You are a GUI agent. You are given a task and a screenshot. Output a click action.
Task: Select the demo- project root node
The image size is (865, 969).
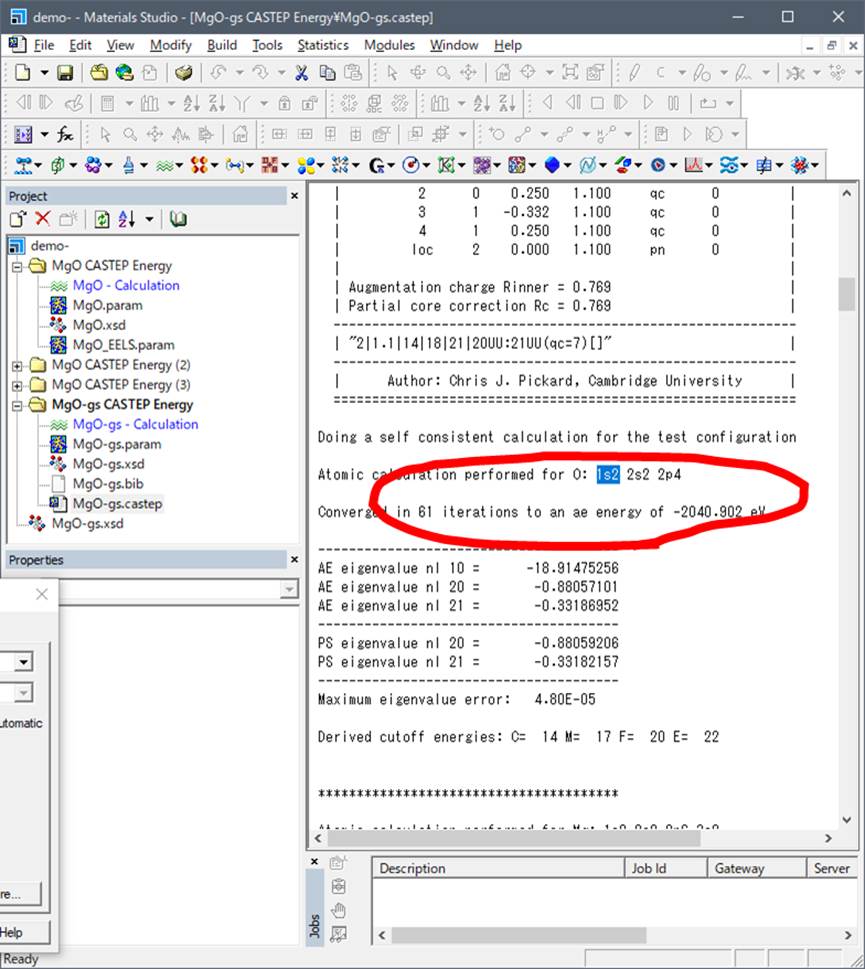49,246
